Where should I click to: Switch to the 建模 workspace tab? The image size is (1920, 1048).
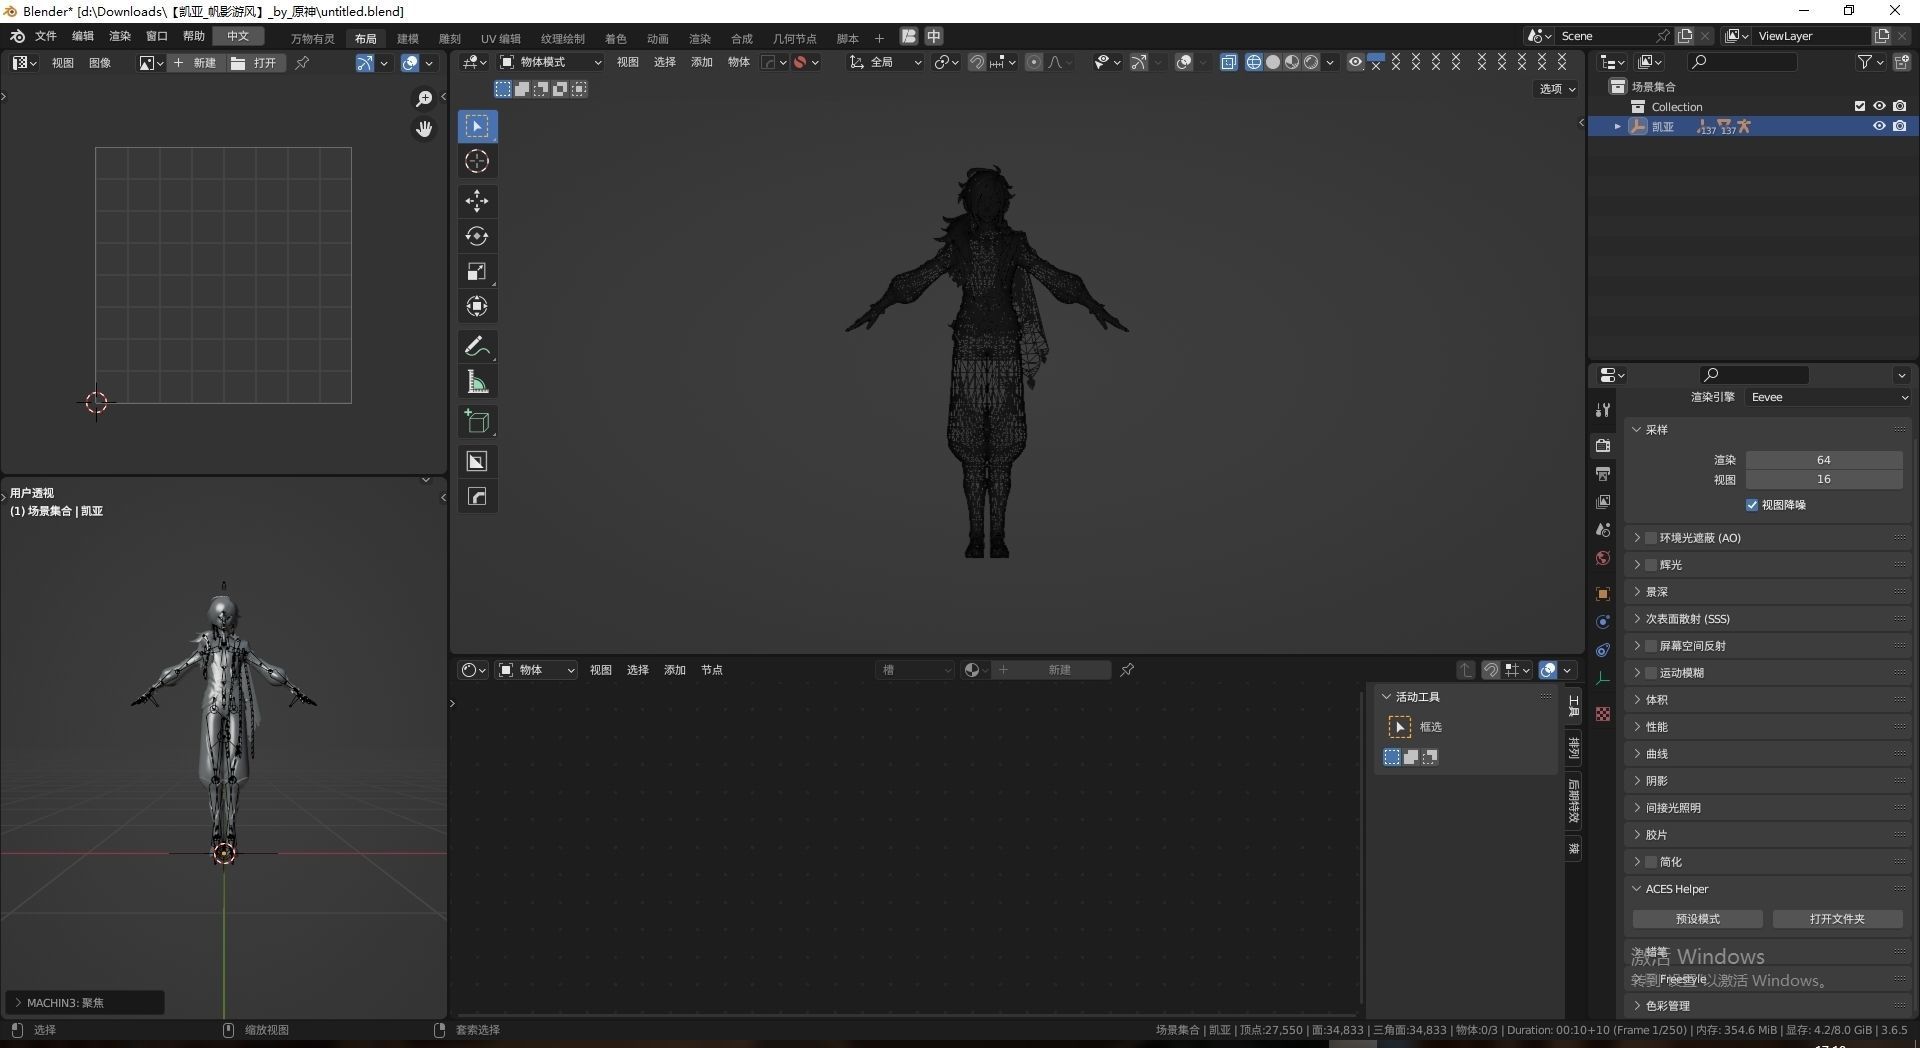(x=408, y=38)
